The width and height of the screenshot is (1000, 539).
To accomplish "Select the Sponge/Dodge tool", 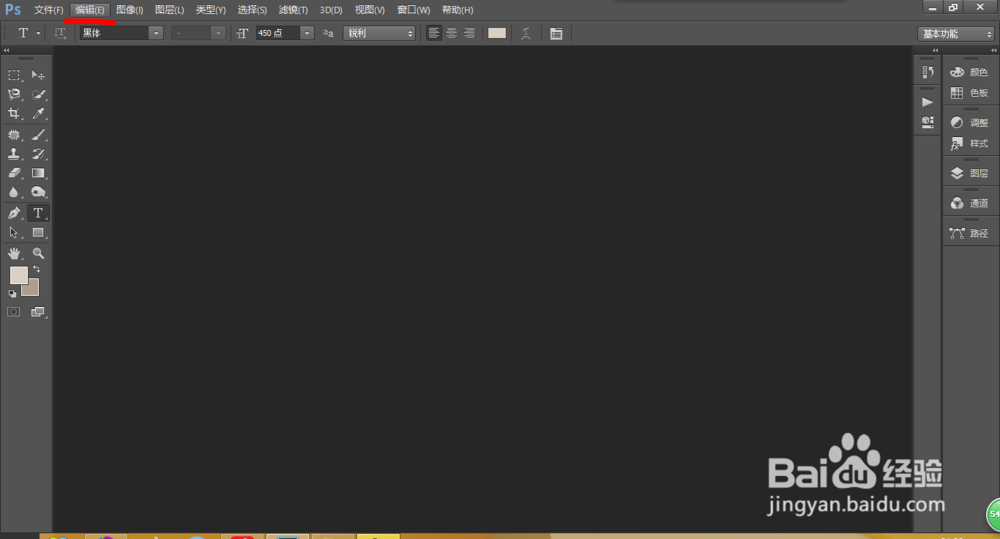I will coord(38,192).
